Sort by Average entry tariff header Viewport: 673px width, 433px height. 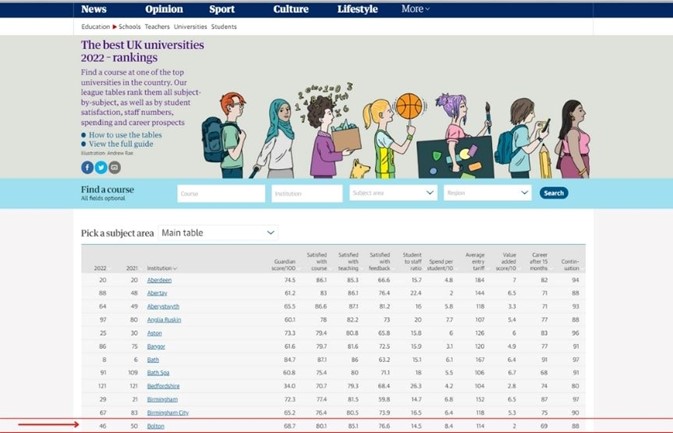coord(475,261)
